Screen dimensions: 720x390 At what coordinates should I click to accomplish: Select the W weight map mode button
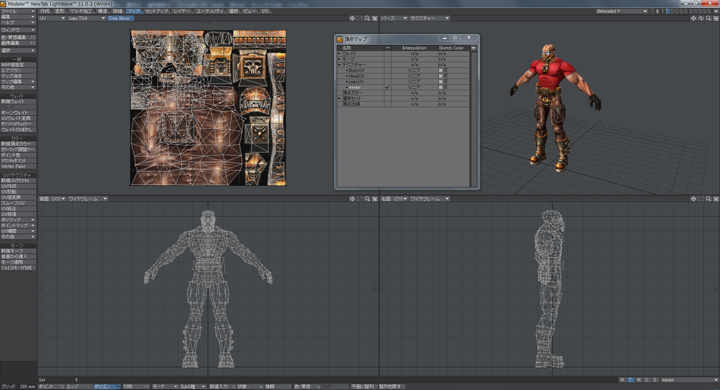pos(622,380)
